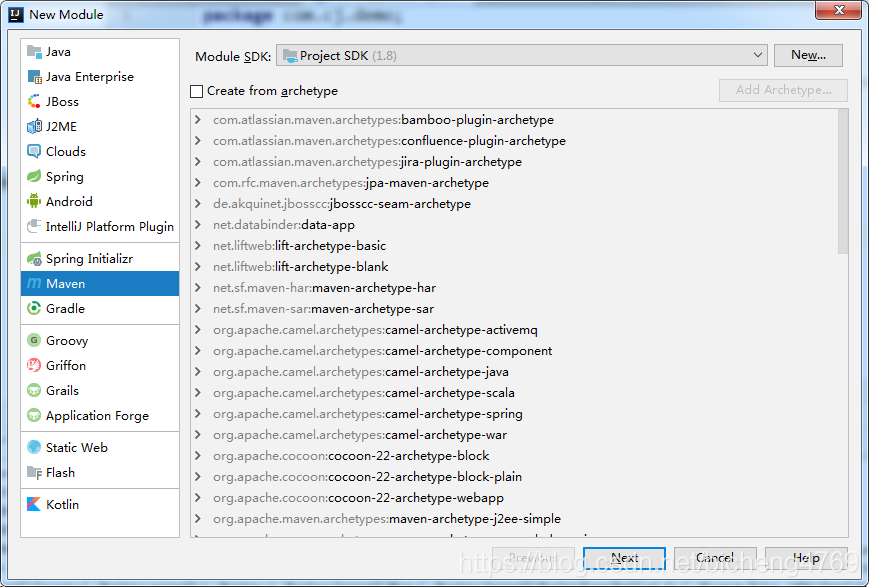This screenshot has width=869, height=587.
Task: Expand jbosscc-seam-archetype node
Action: [x=198, y=204]
